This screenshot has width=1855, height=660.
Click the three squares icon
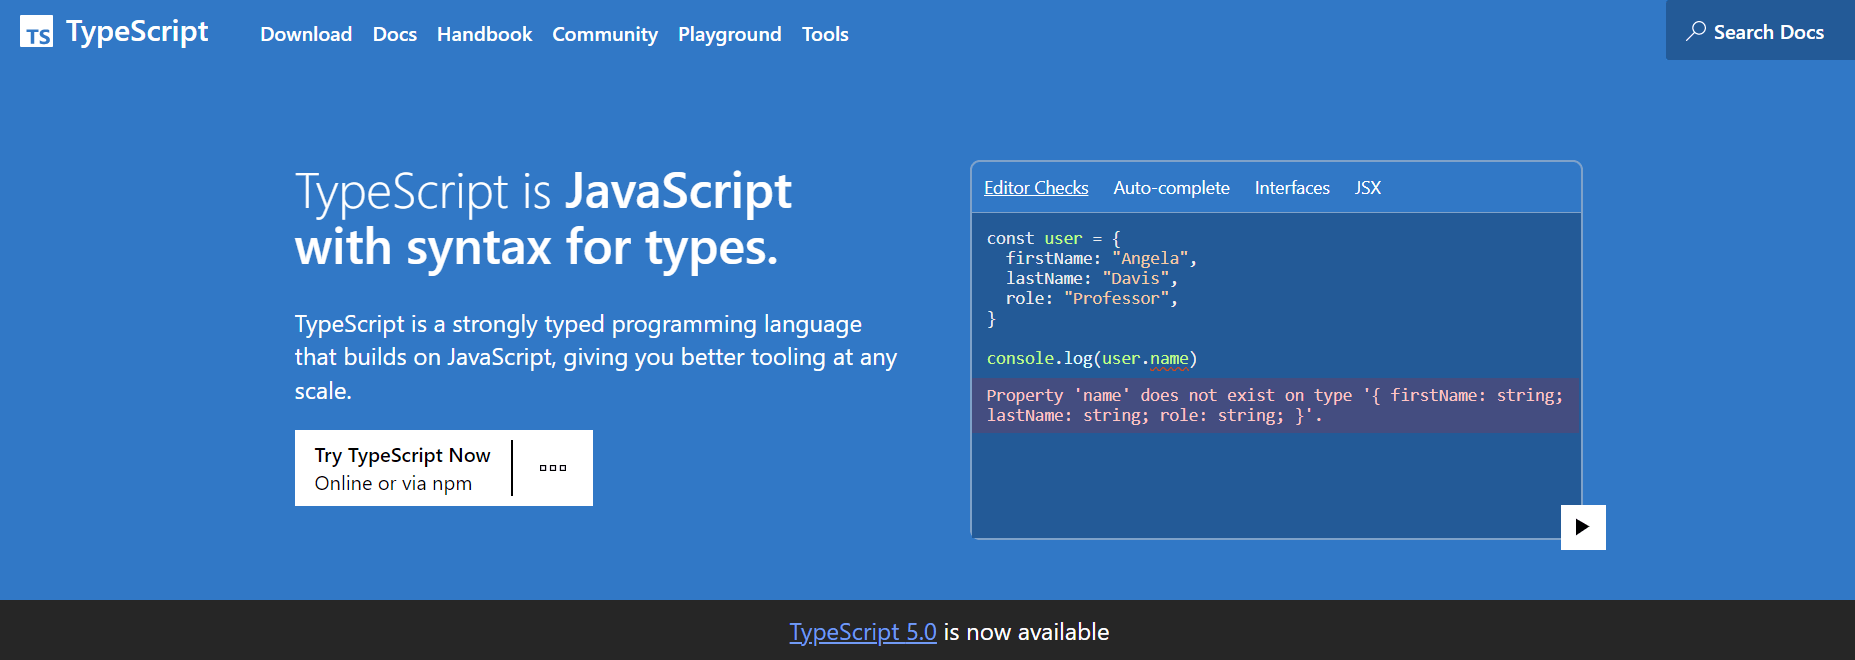pyautogui.click(x=553, y=468)
